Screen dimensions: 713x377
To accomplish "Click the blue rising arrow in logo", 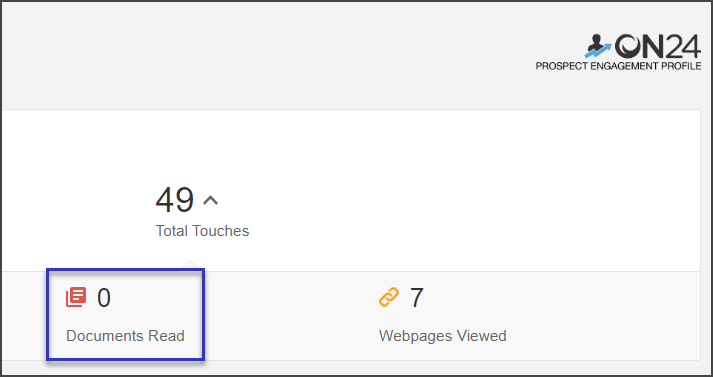I will coord(598,50).
